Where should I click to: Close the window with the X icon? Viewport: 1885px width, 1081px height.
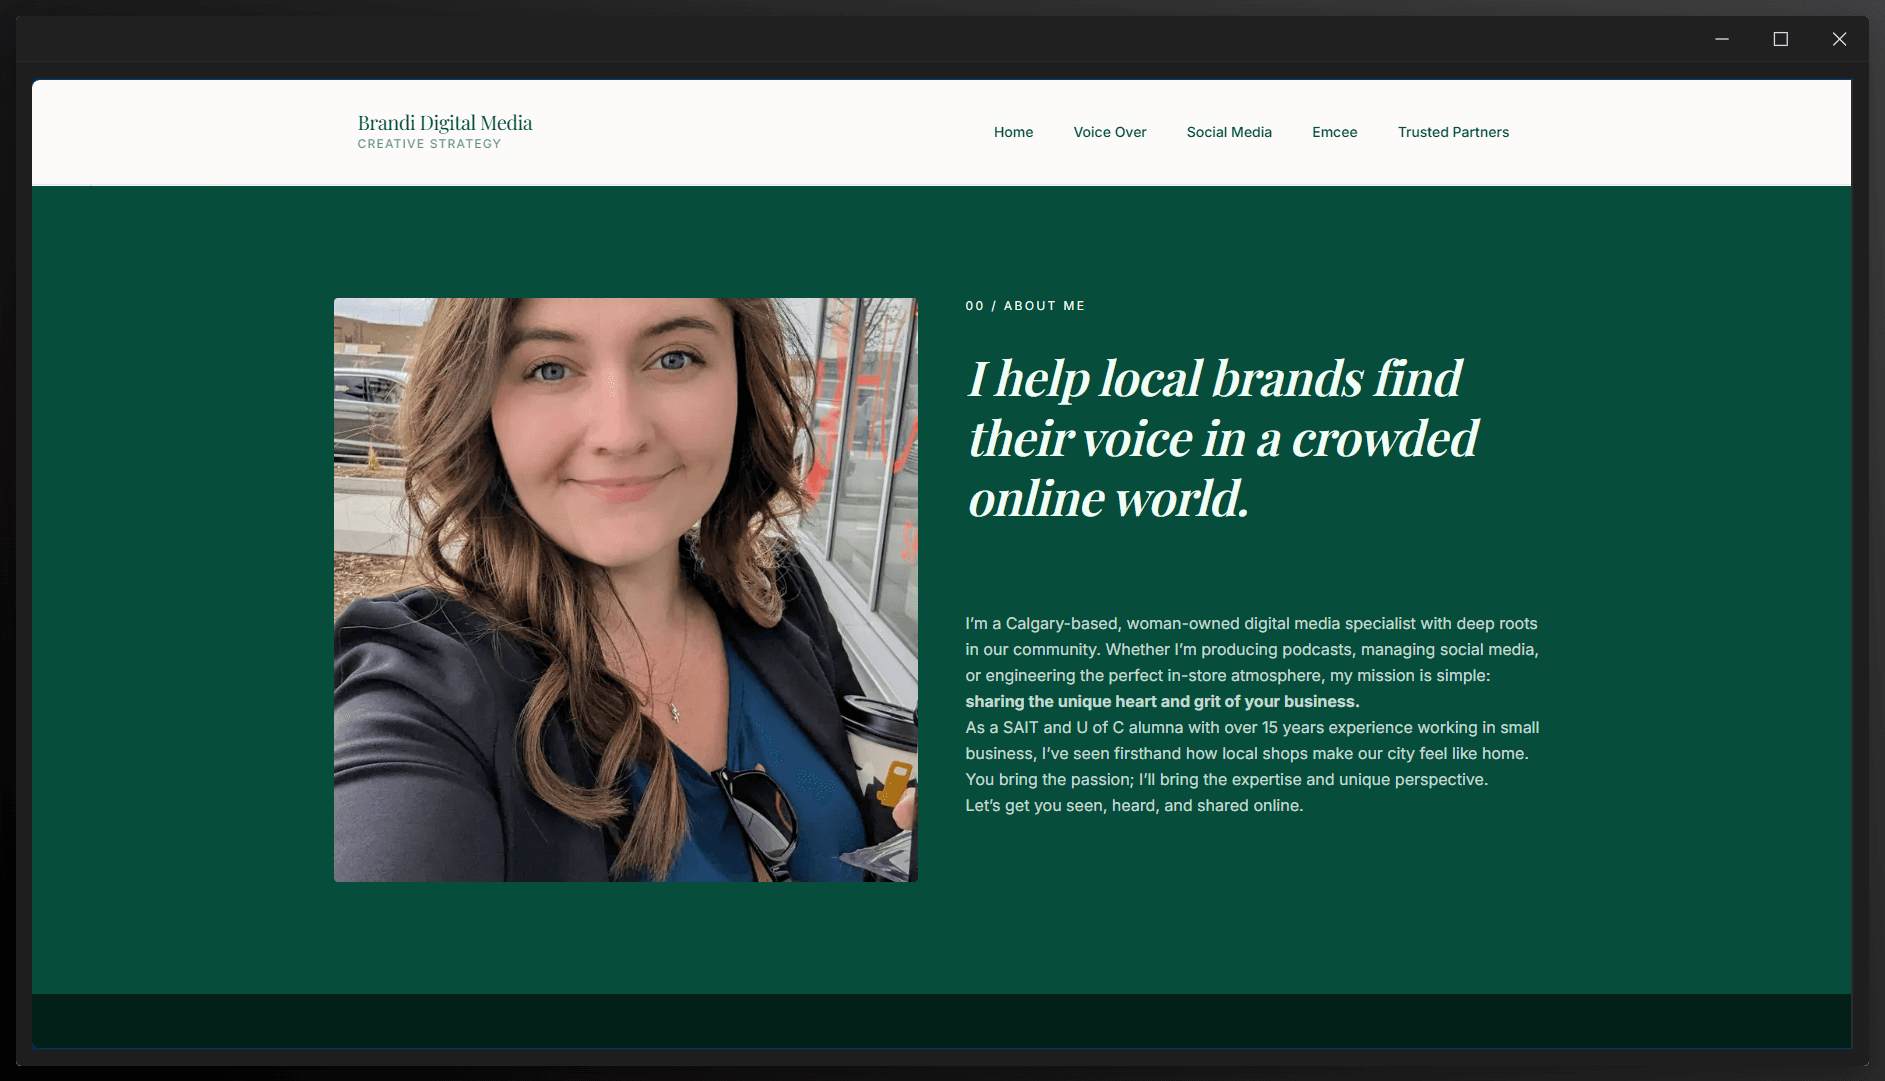(1838, 39)
